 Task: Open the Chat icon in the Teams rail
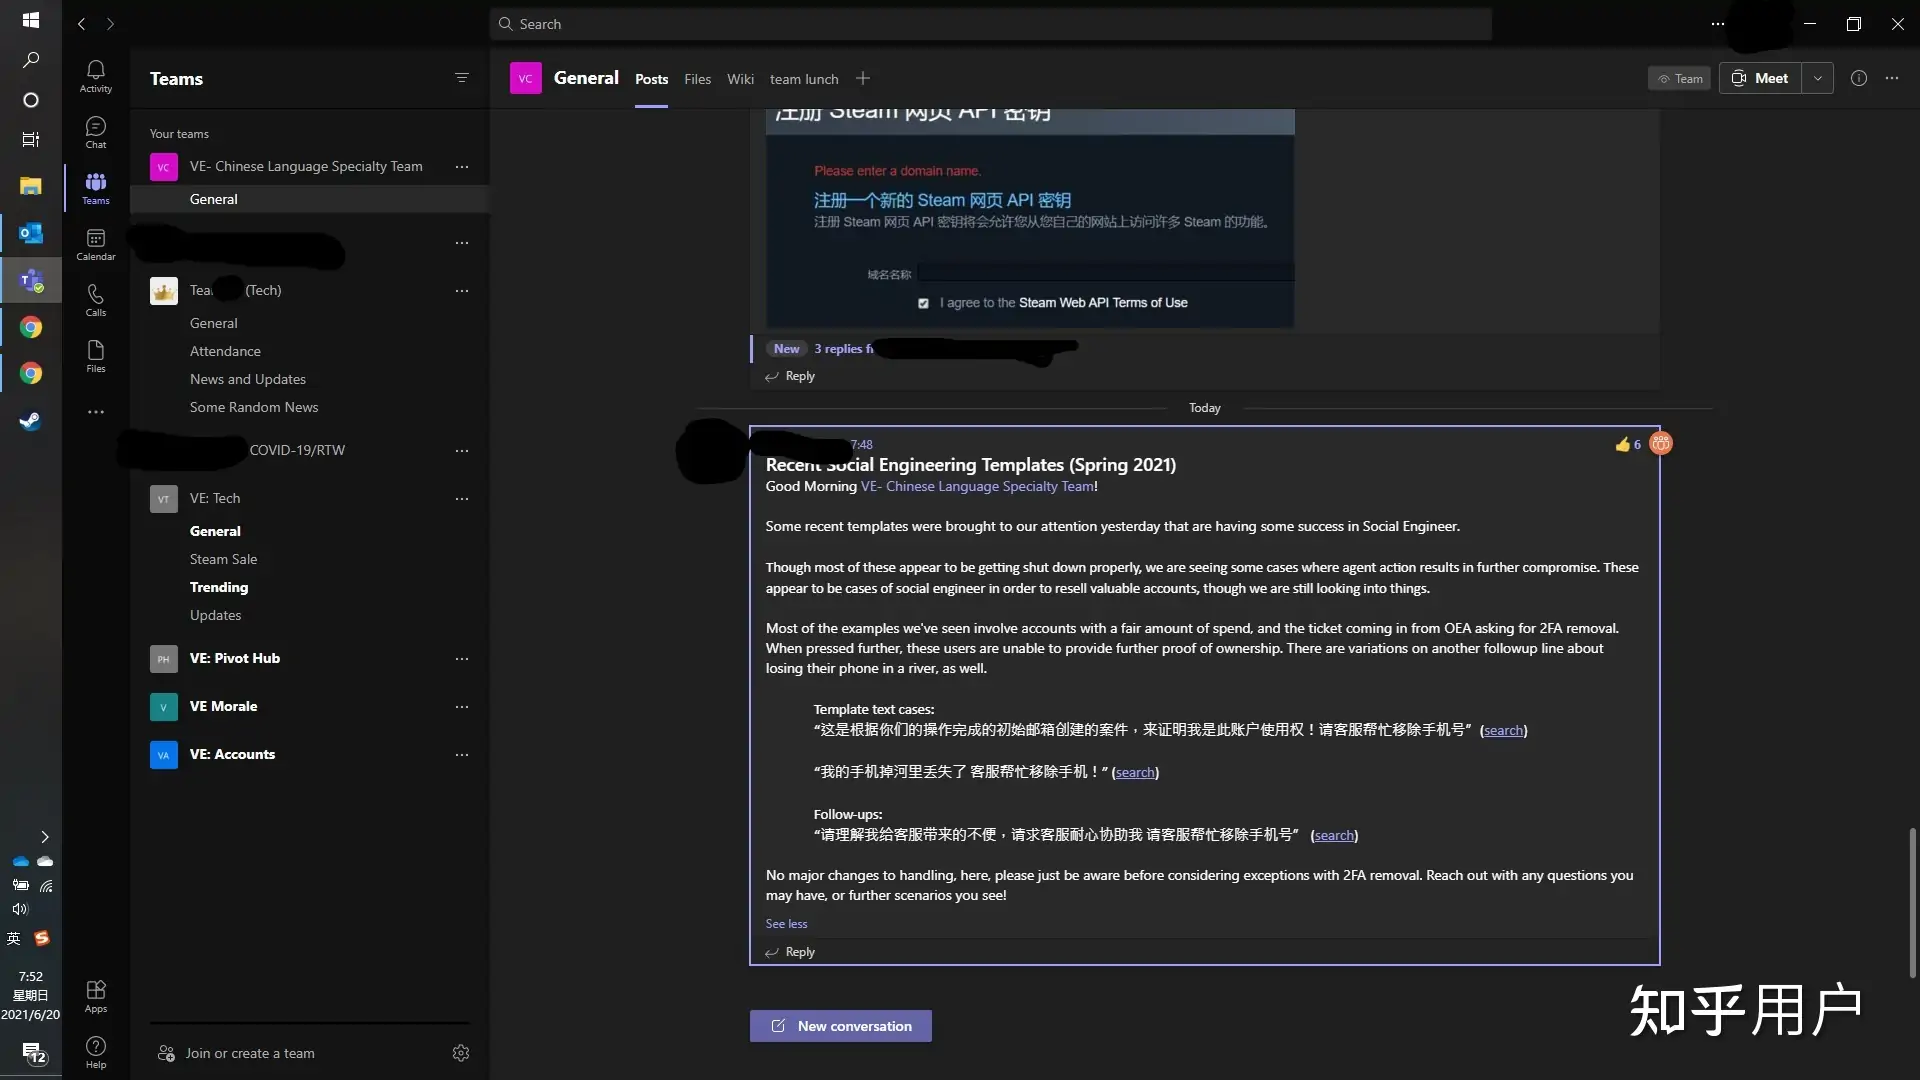point(95,132)
